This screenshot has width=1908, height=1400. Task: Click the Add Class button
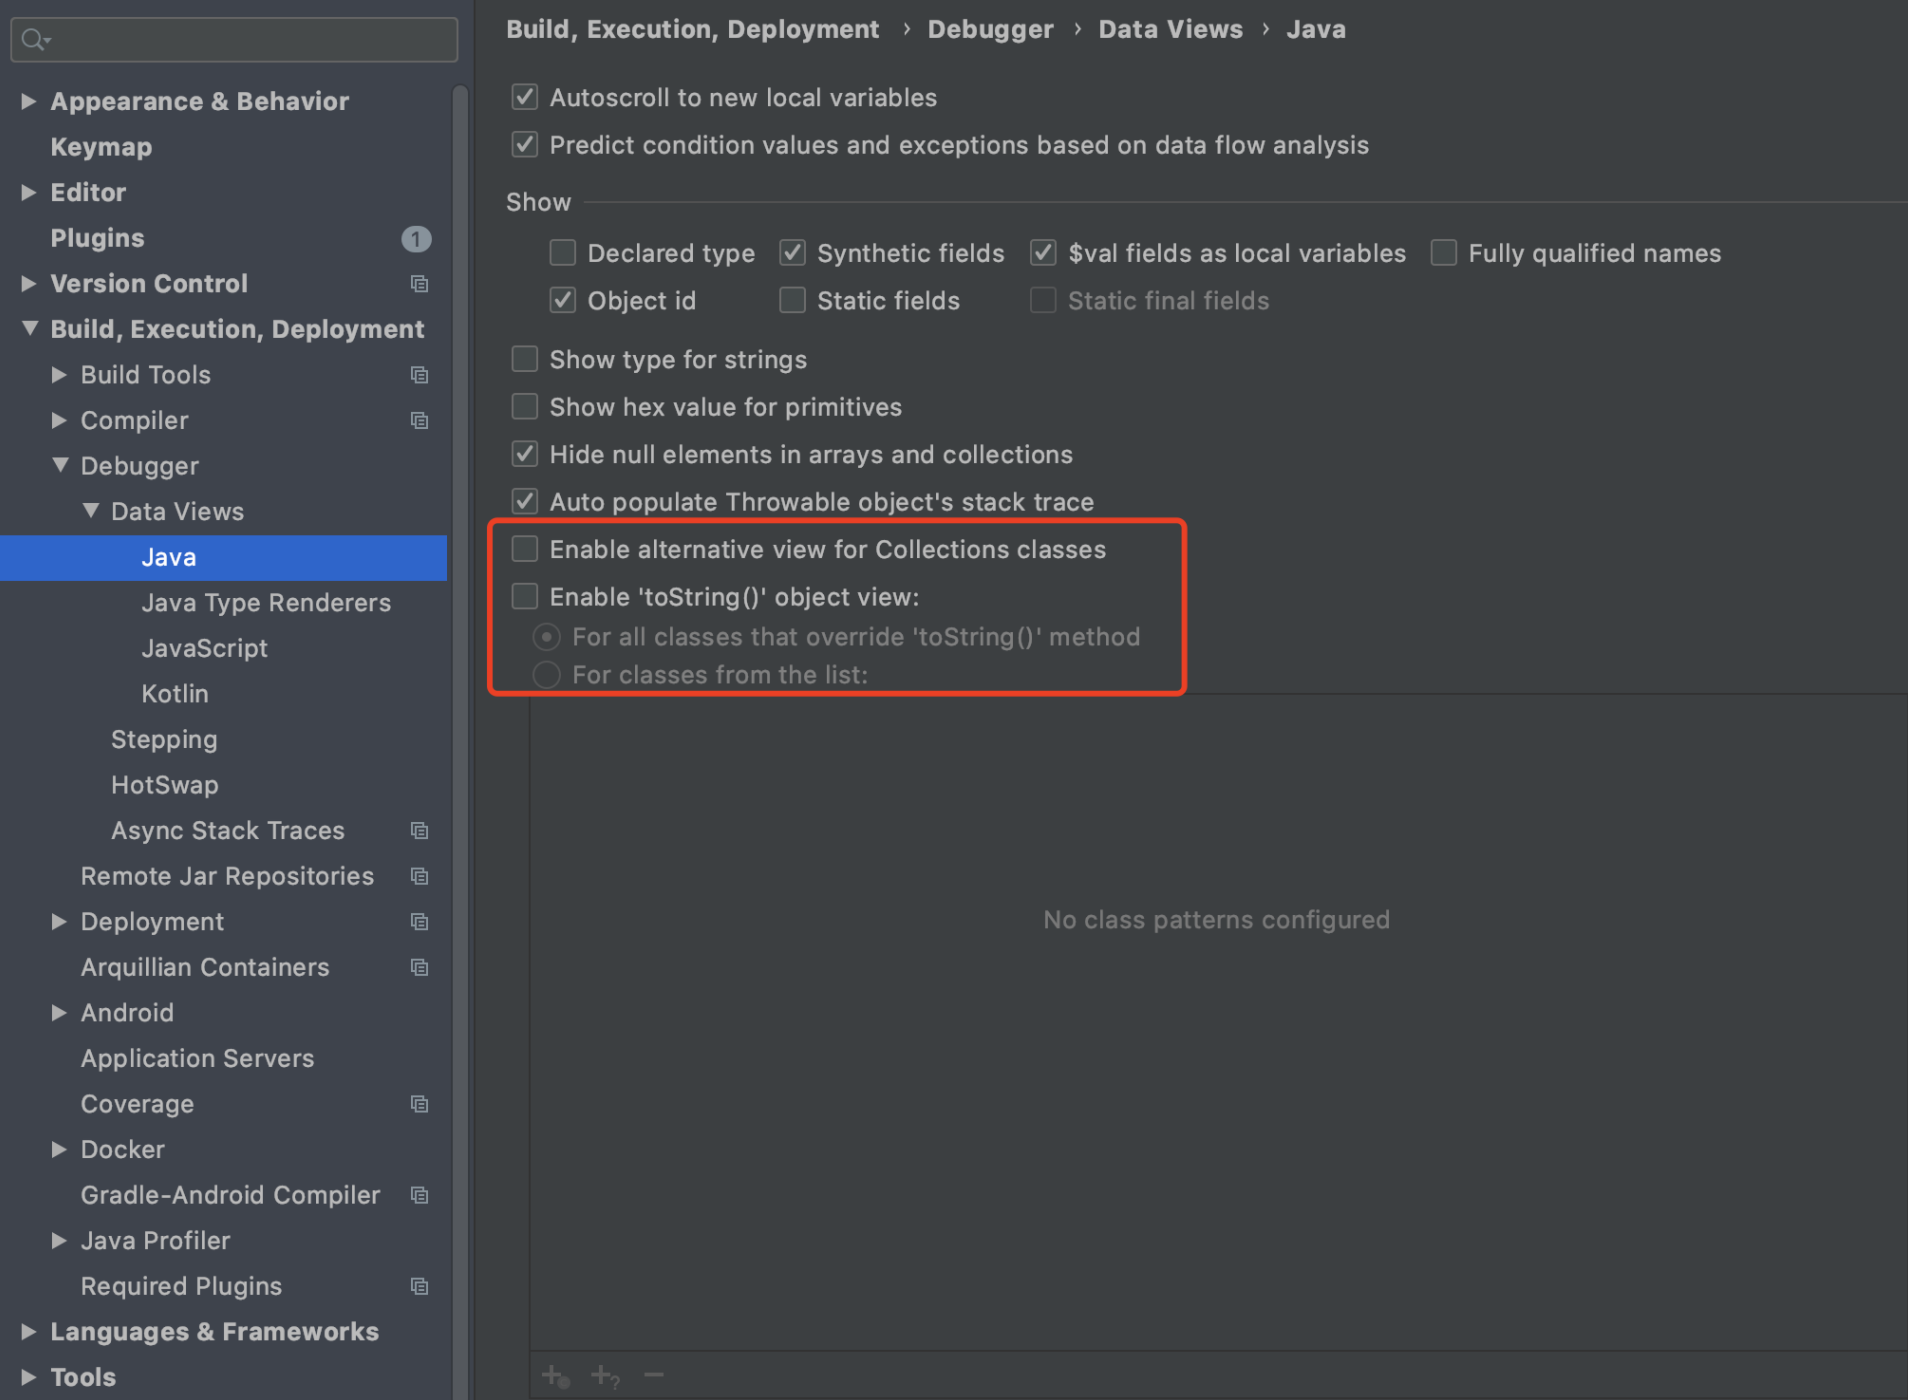tap(555, 1376)
